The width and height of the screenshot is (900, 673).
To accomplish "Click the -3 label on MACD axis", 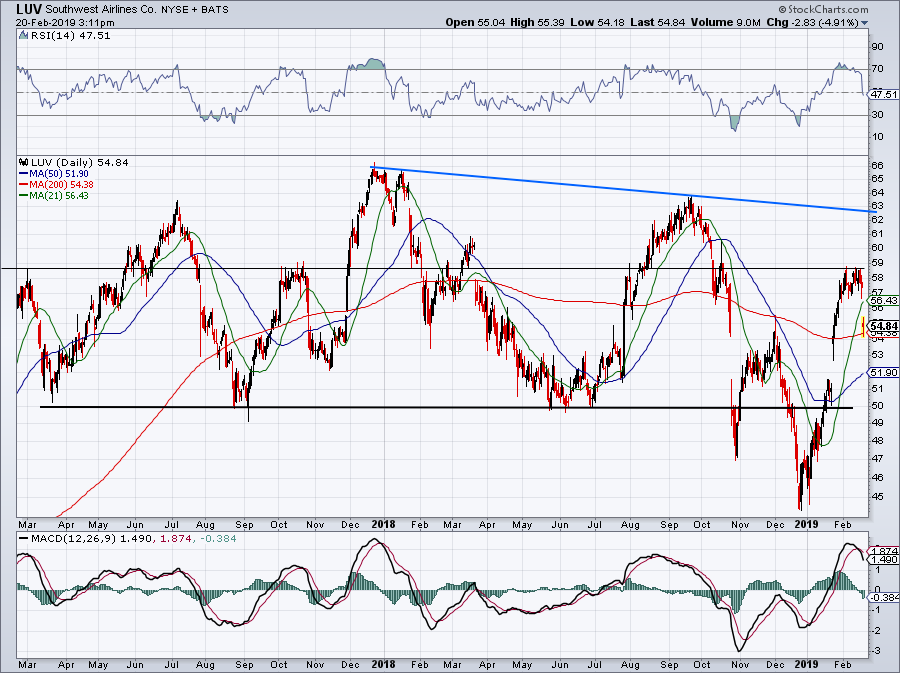I will (876, 651).
